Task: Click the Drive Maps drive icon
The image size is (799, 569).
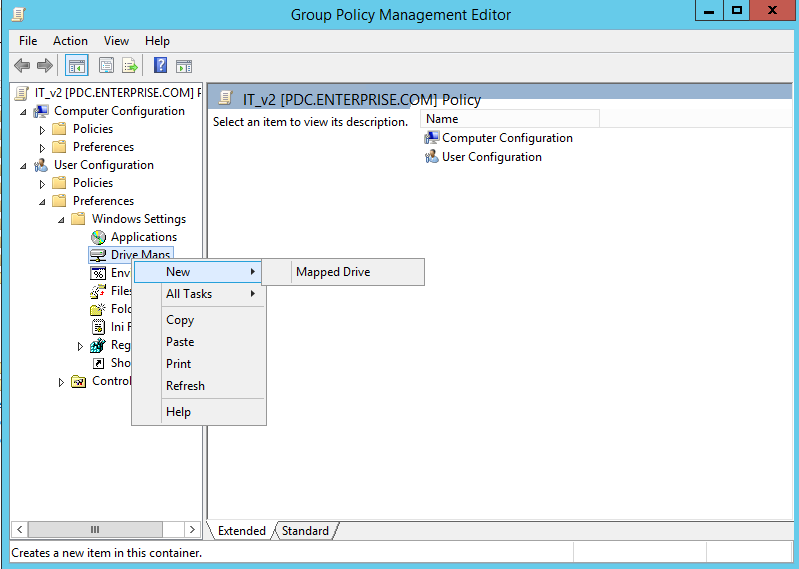Action: [98, 255]
